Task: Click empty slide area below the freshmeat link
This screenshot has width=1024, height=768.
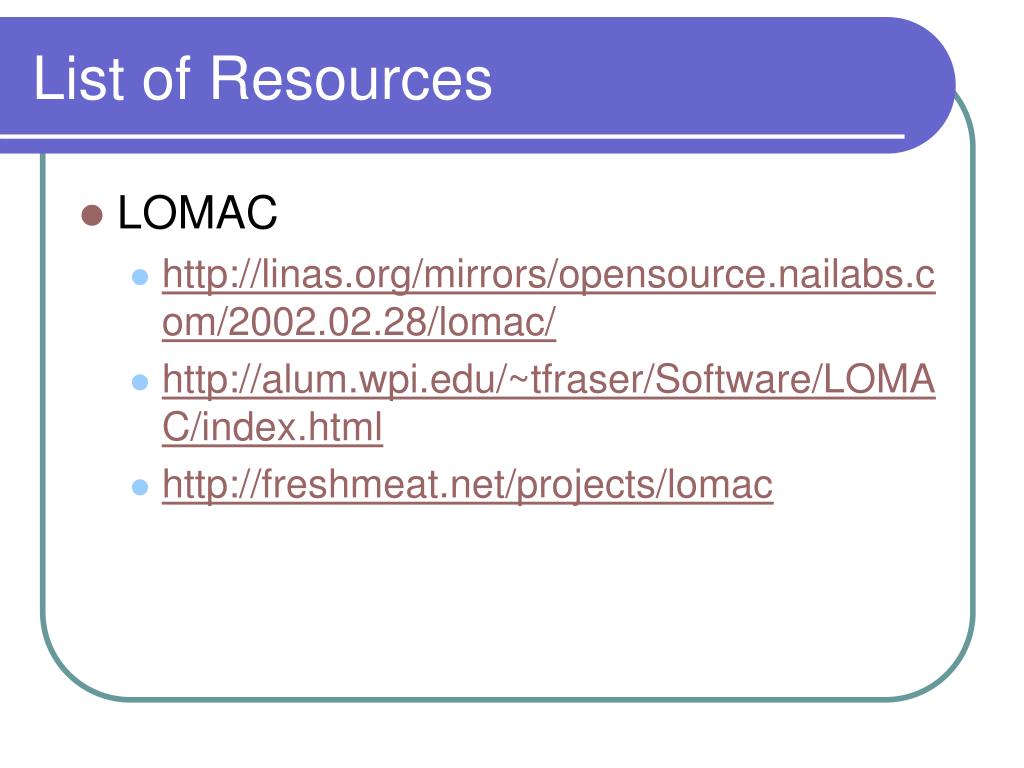Action: (x=508, y=601)
